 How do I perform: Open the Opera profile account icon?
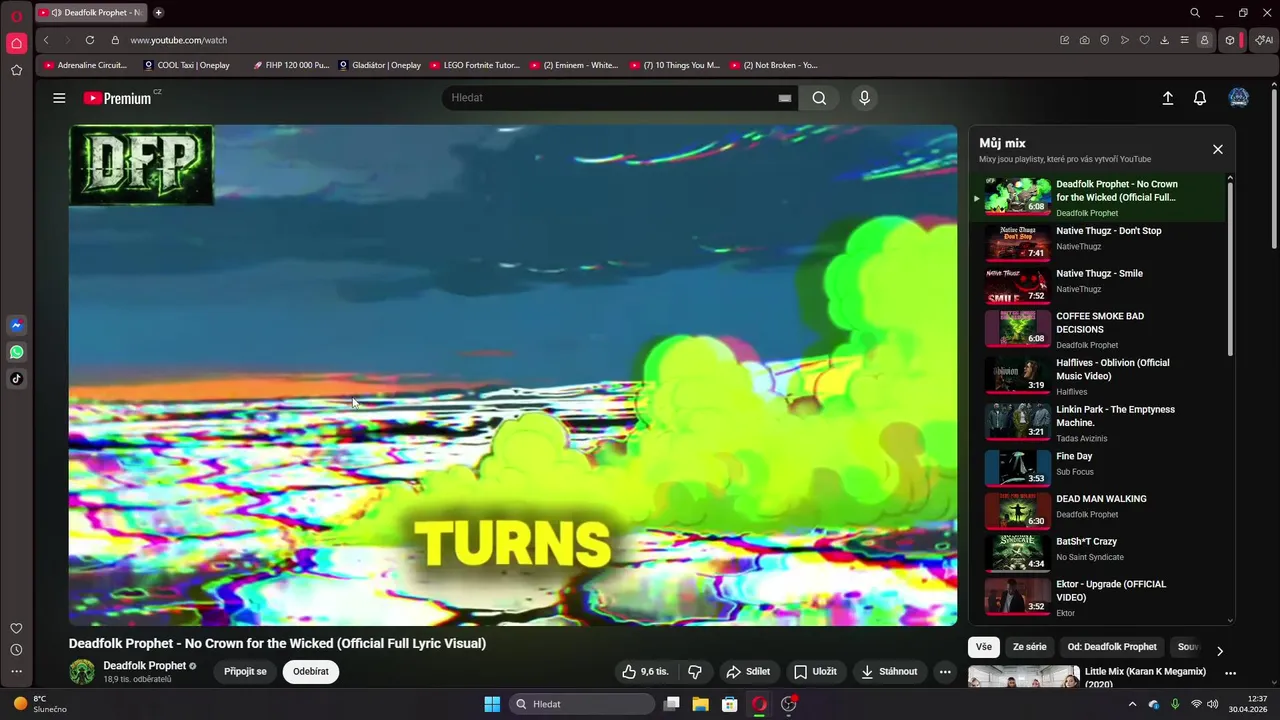coord(1204,40)
